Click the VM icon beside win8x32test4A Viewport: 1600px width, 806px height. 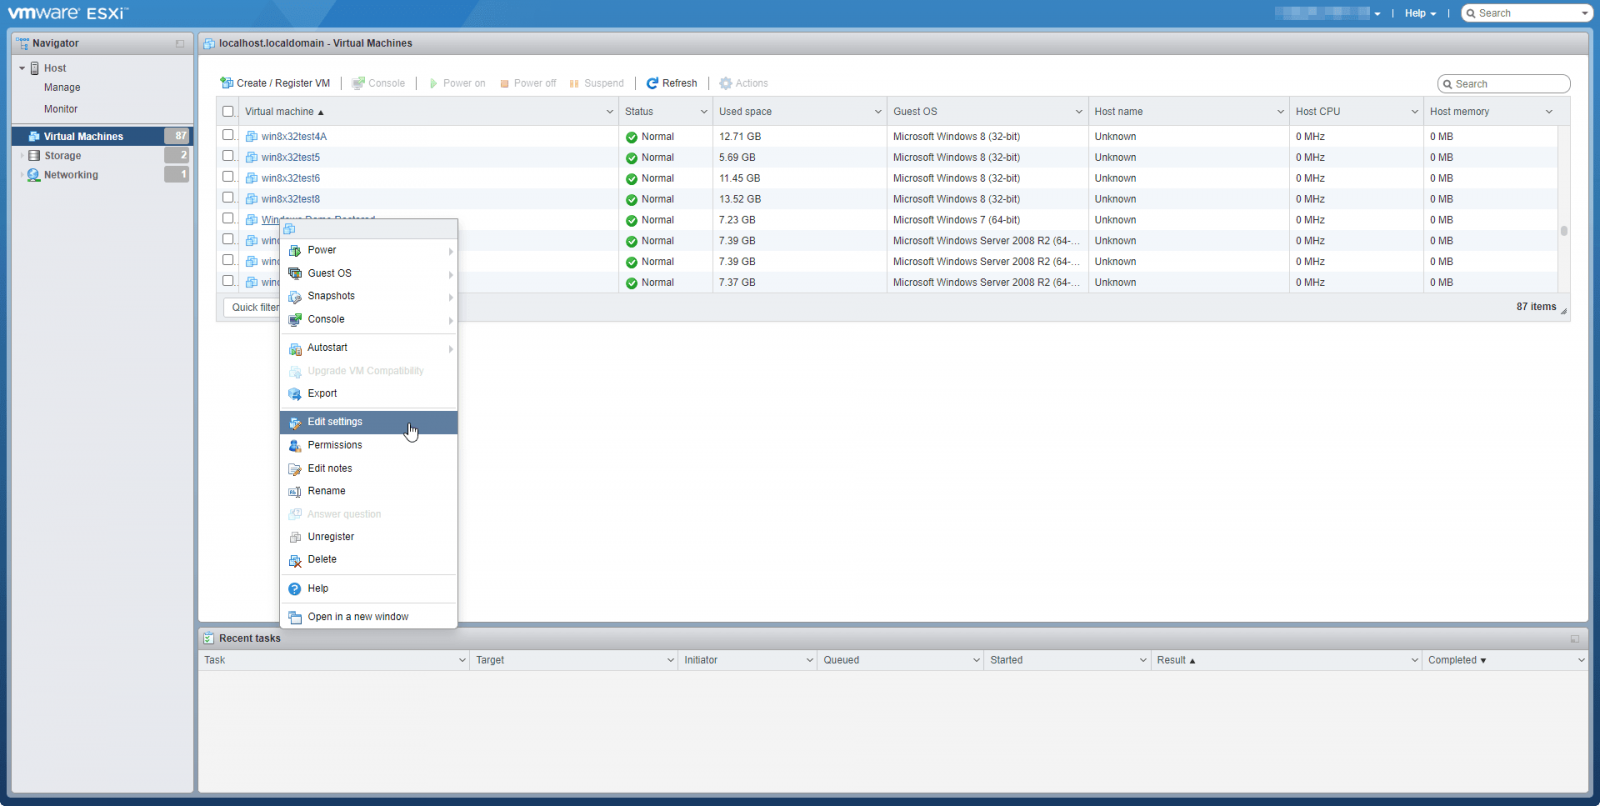252,137
